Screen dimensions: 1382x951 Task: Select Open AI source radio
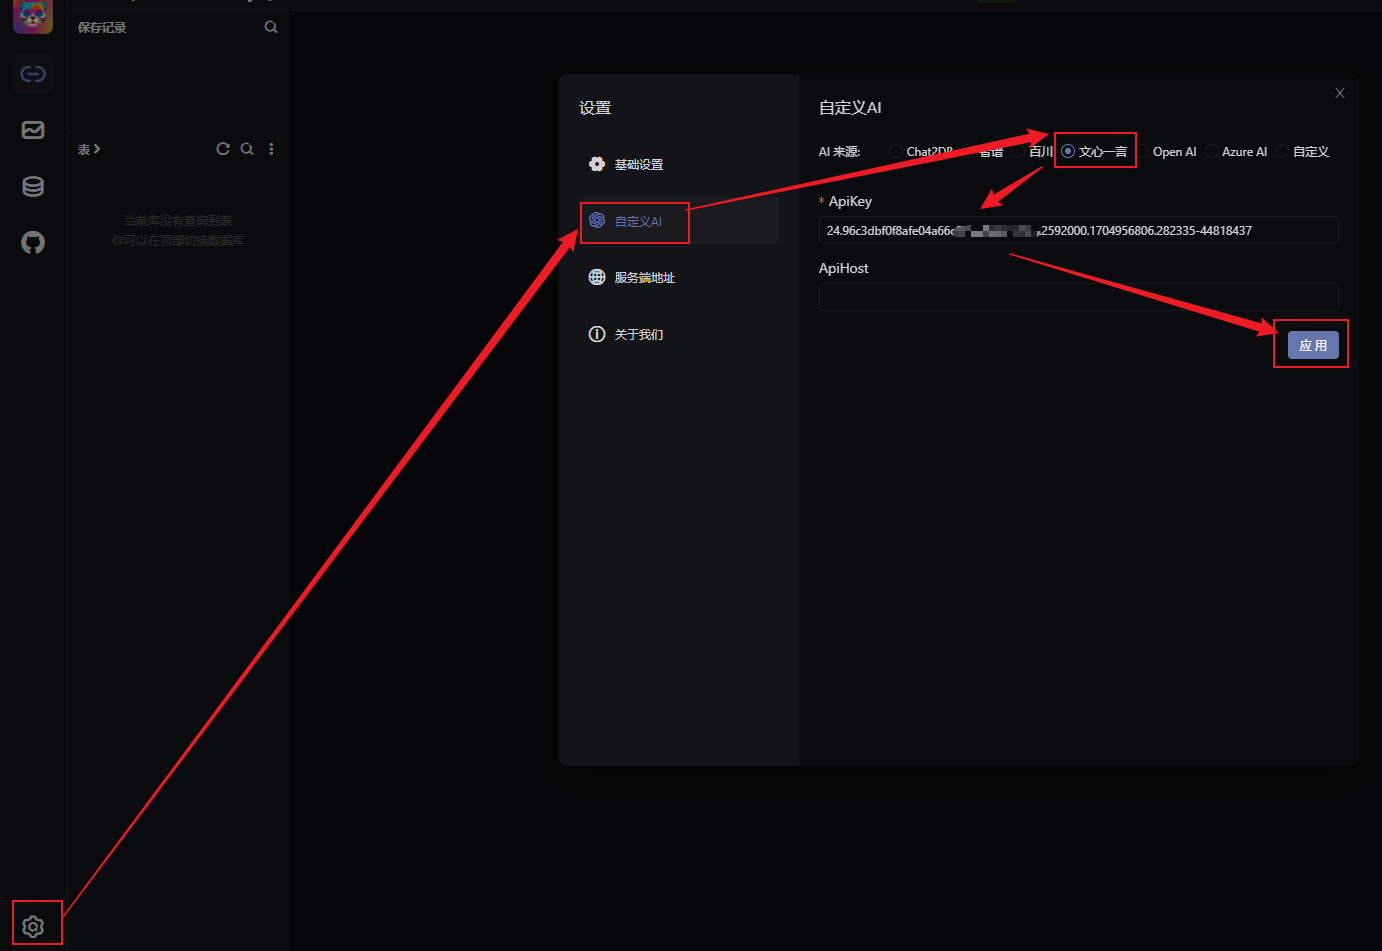tap(1143, 152)
